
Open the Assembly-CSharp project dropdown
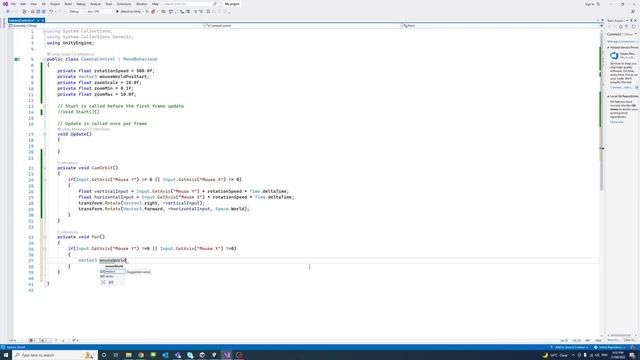click(105, 26)
